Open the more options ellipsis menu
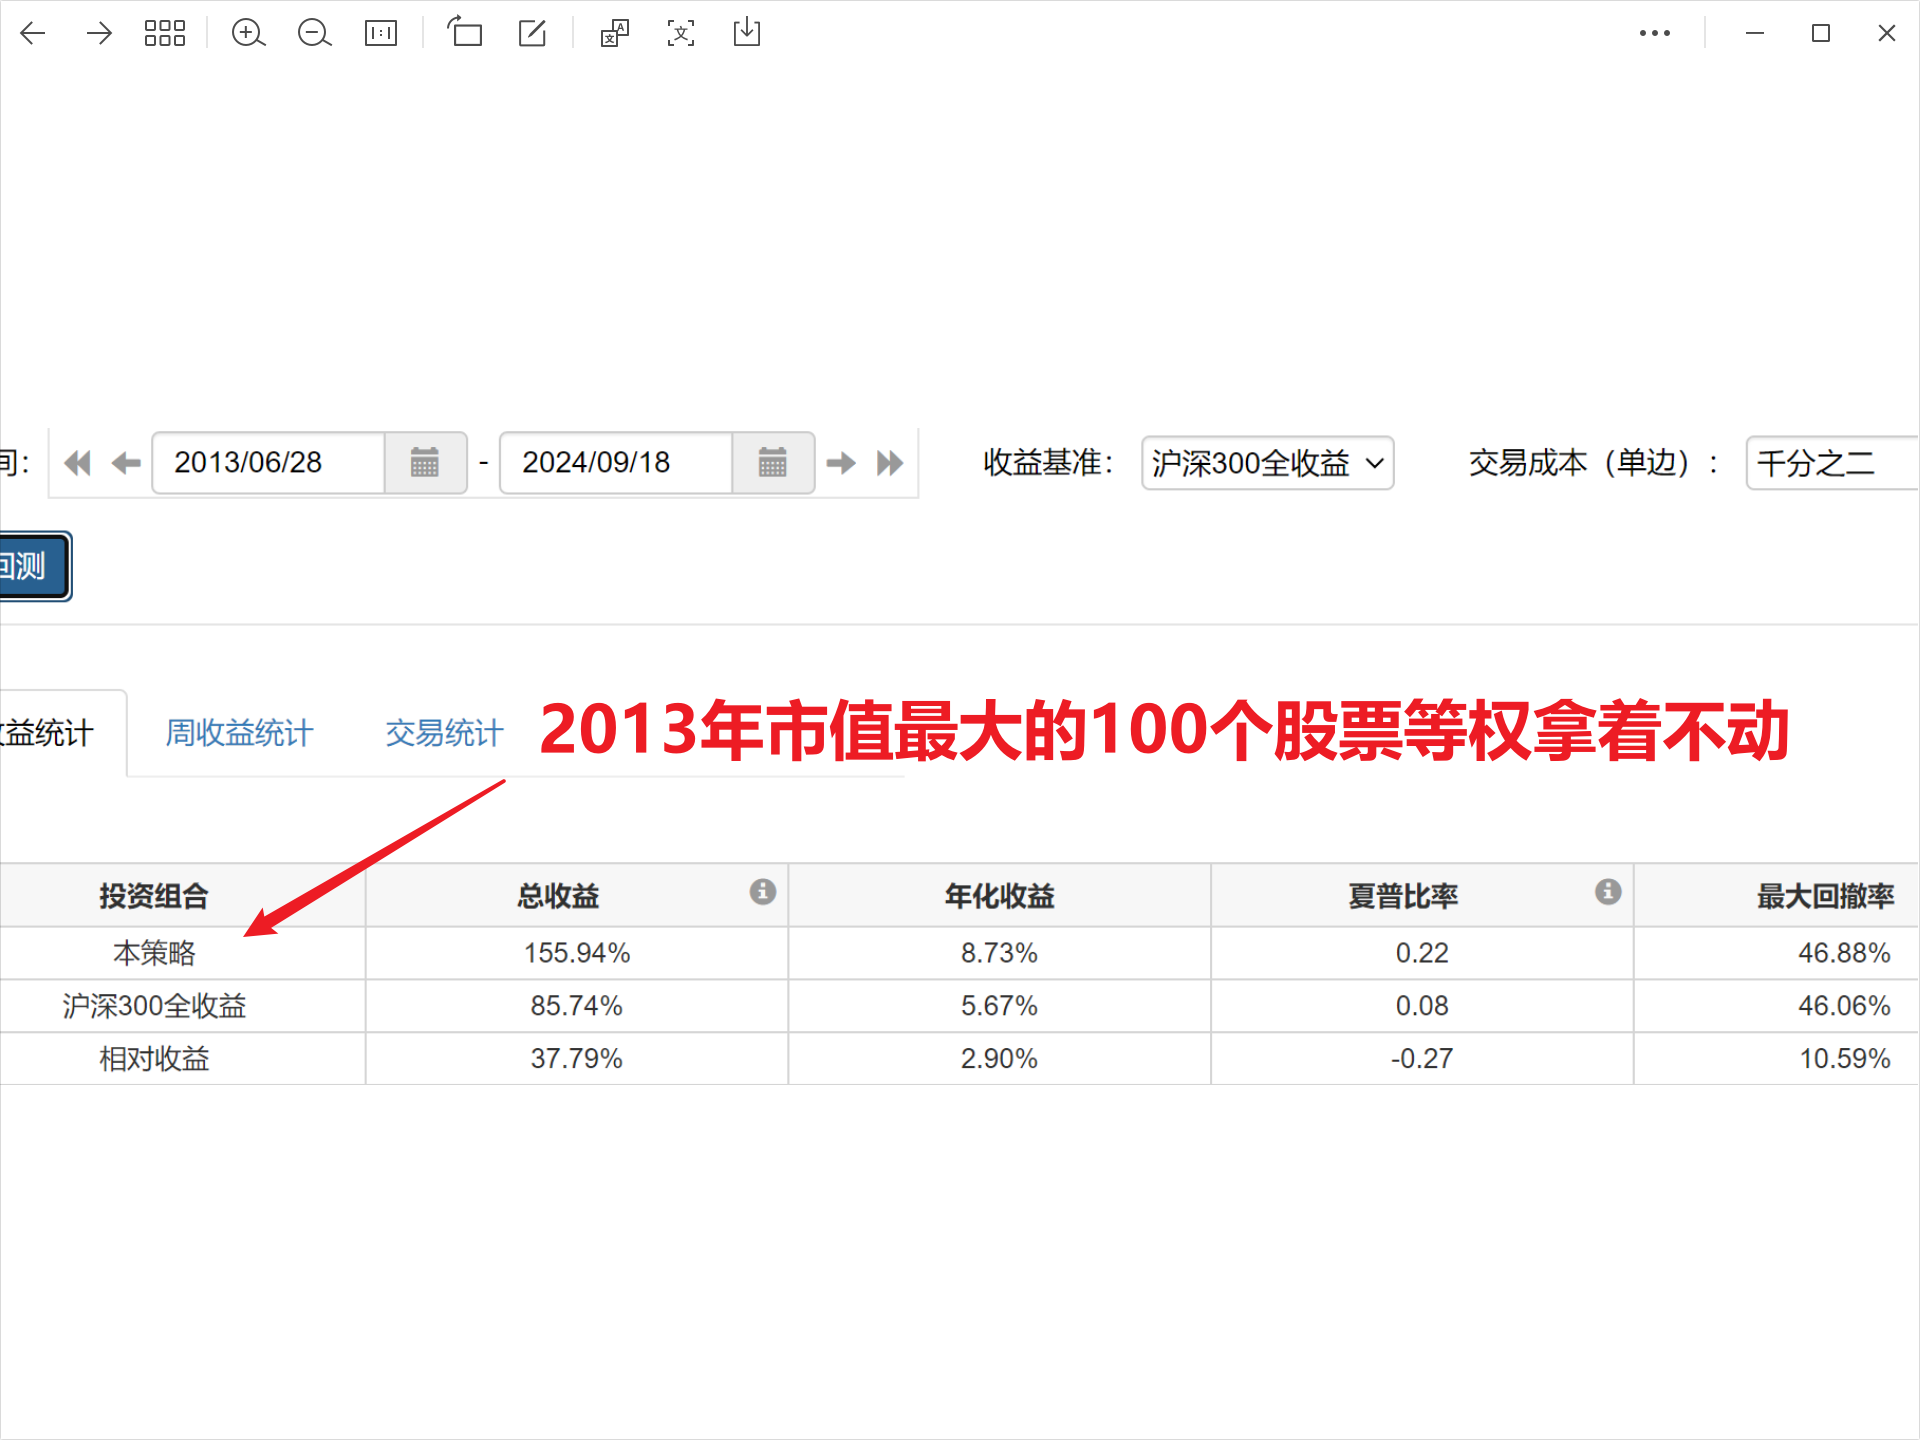1920x1440 pixels. coord(1655,33)
